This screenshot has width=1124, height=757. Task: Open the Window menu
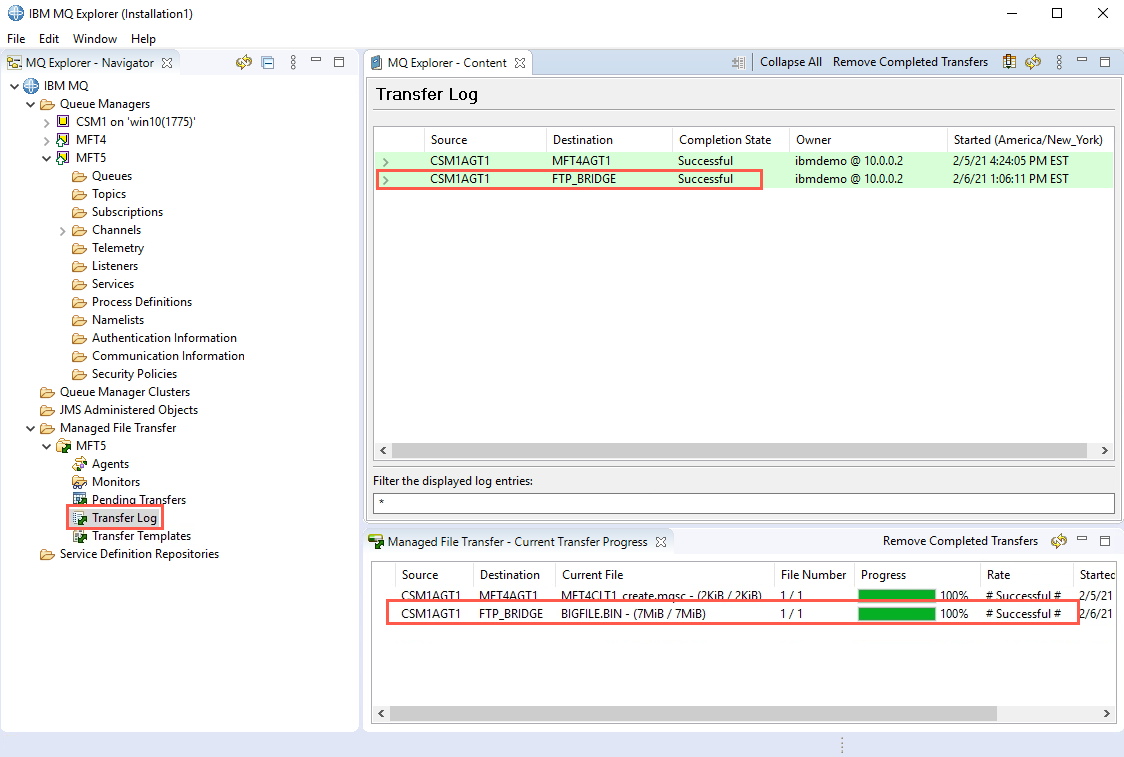(95, 39)
